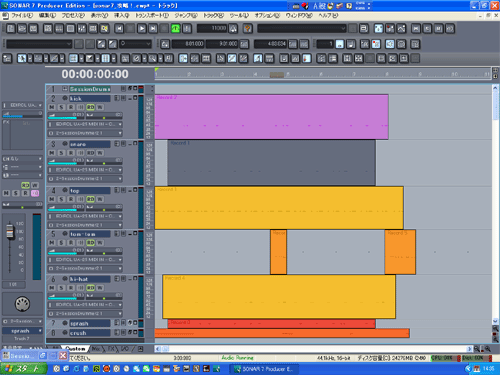The image size is (500, 375).
Task: Arm the snare track for recording
Action: (71, 153)
